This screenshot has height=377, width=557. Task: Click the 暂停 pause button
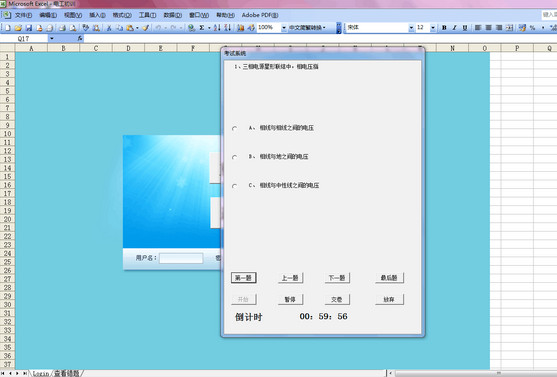(x=290, y=300)
